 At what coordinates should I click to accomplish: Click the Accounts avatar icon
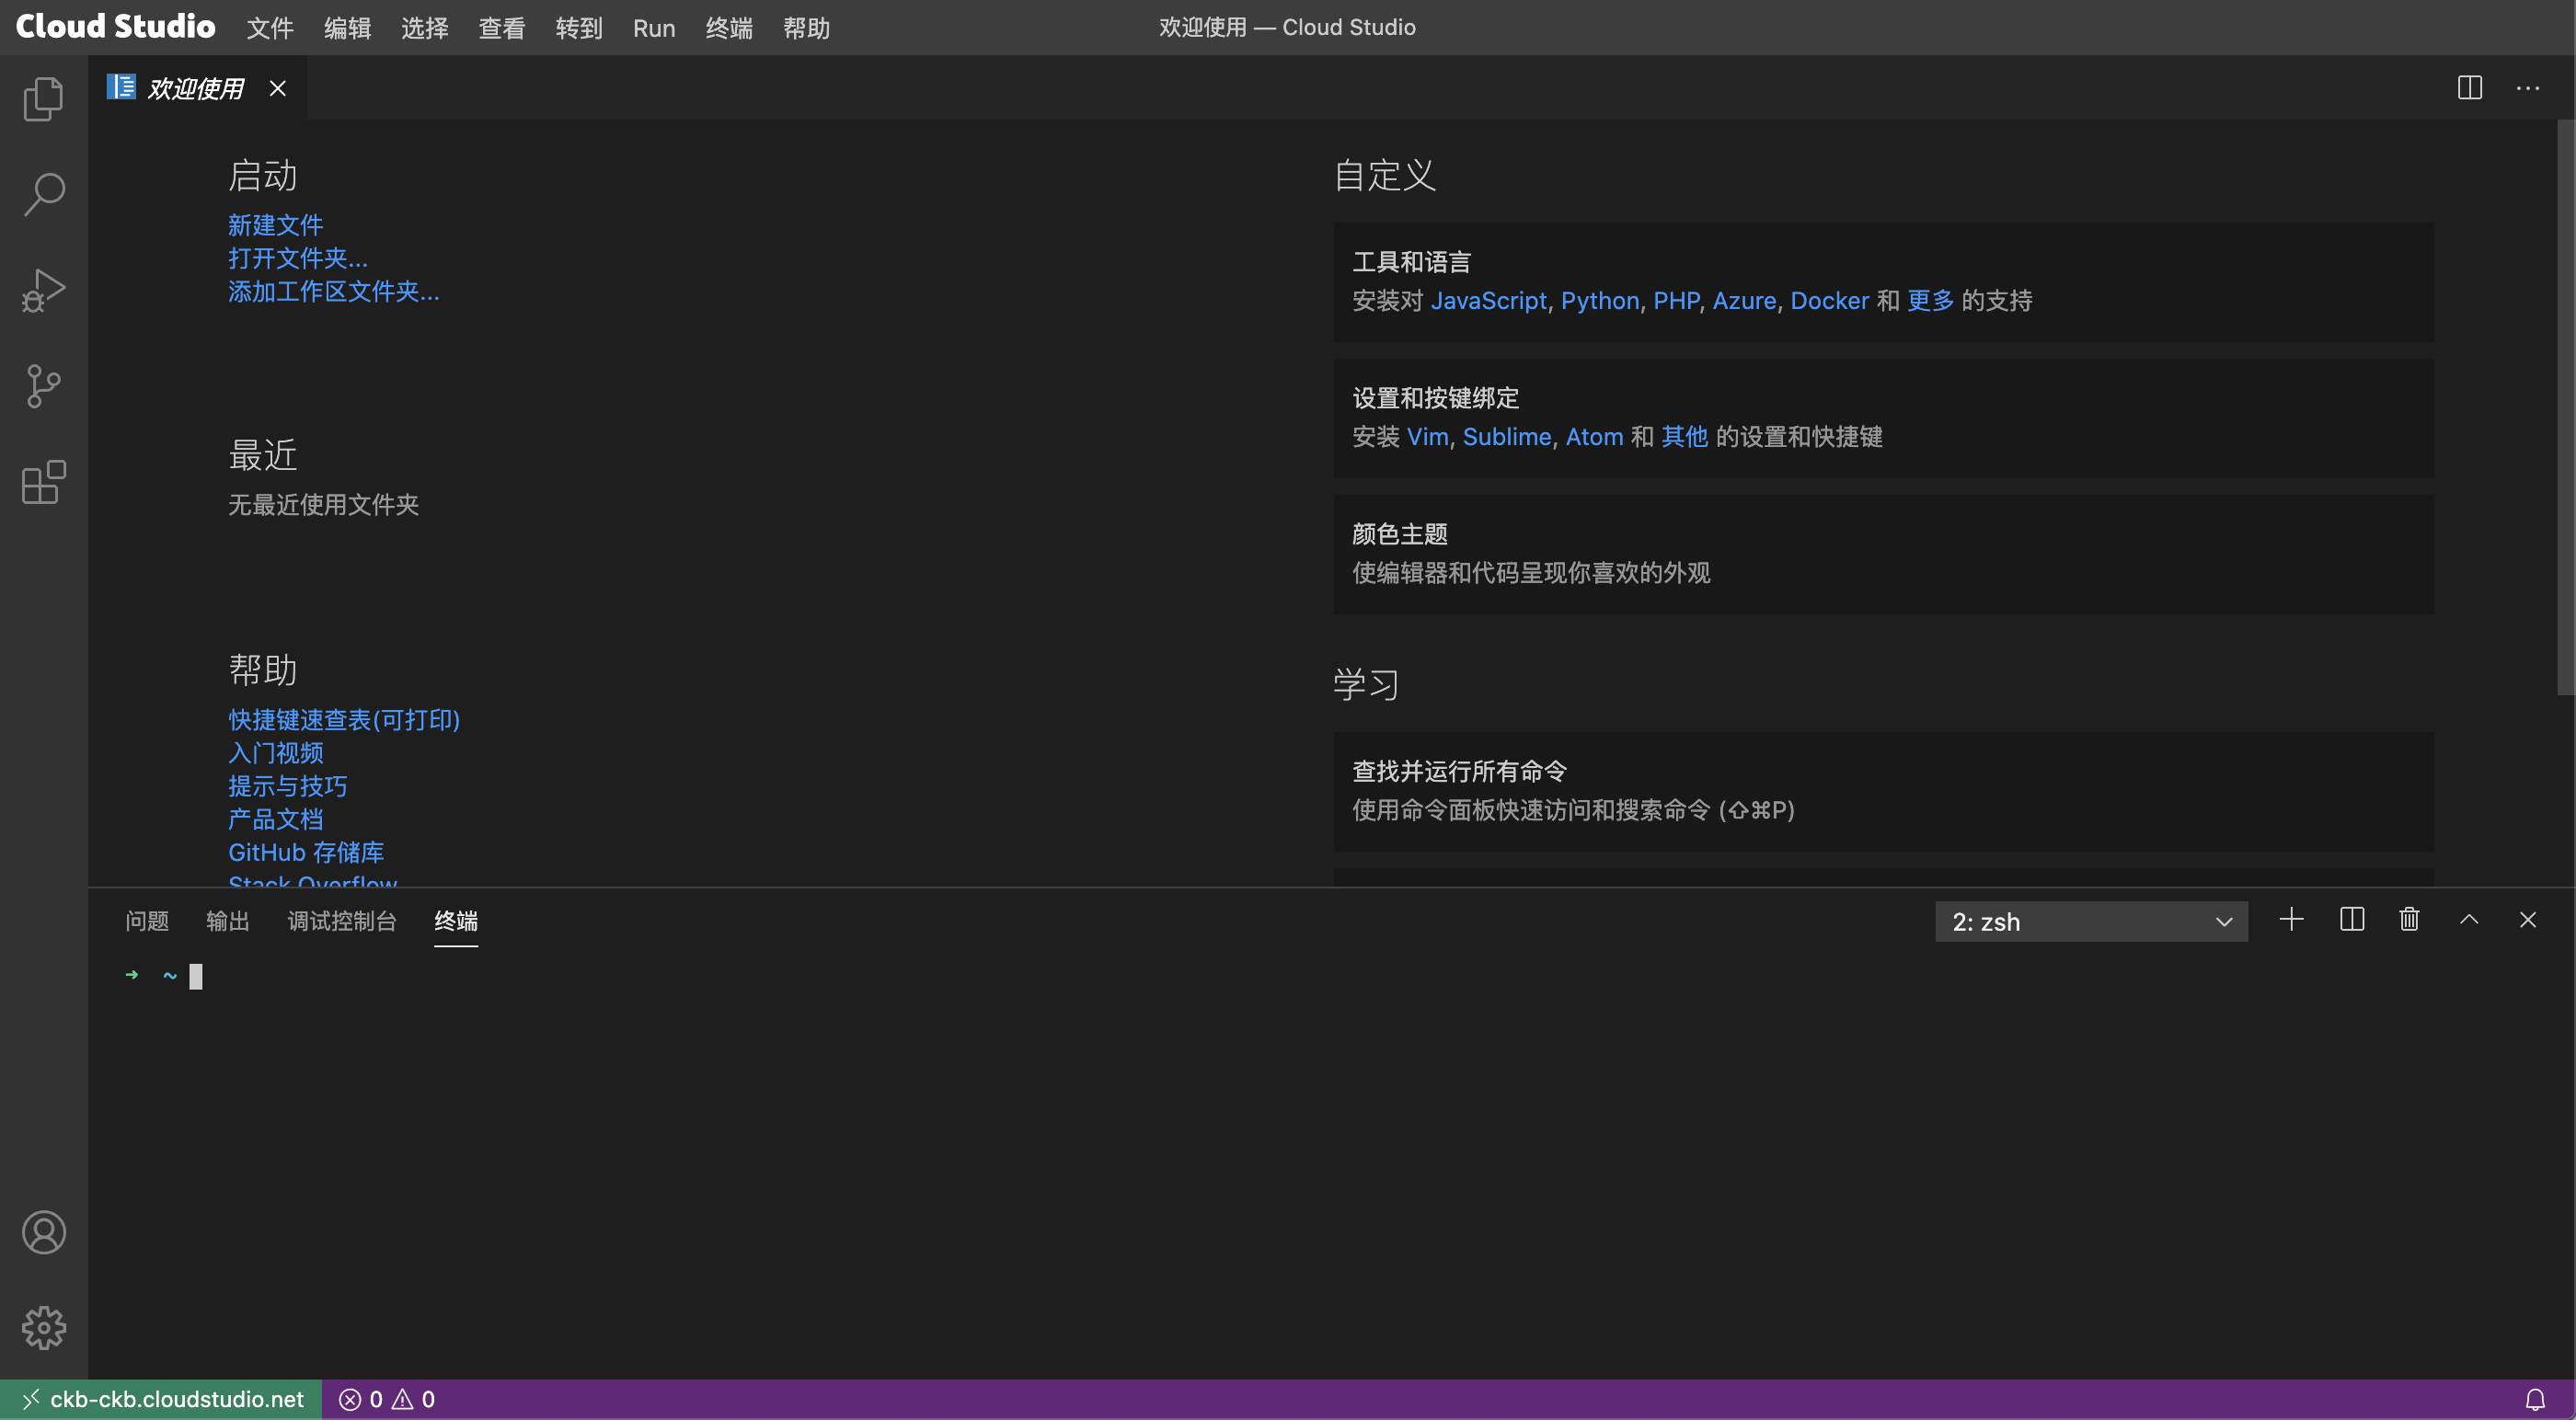tap(43, 1232)
